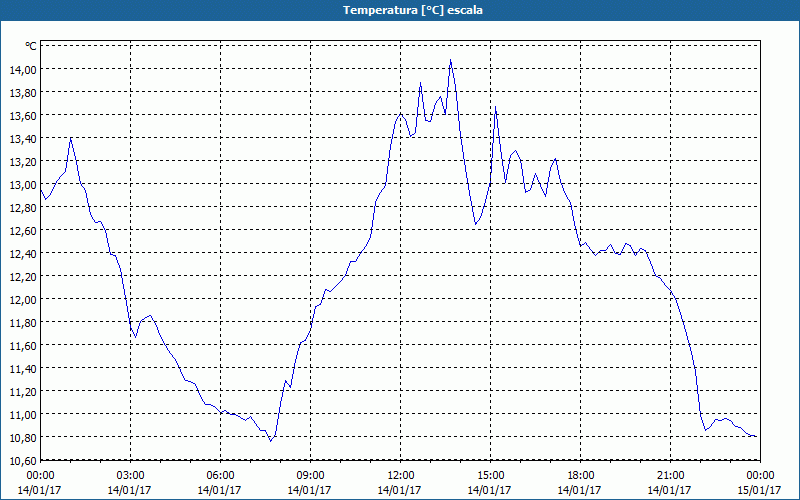Click the "Temperatura [°C] escala" title
800x500 pixels.
click(413, 10)
